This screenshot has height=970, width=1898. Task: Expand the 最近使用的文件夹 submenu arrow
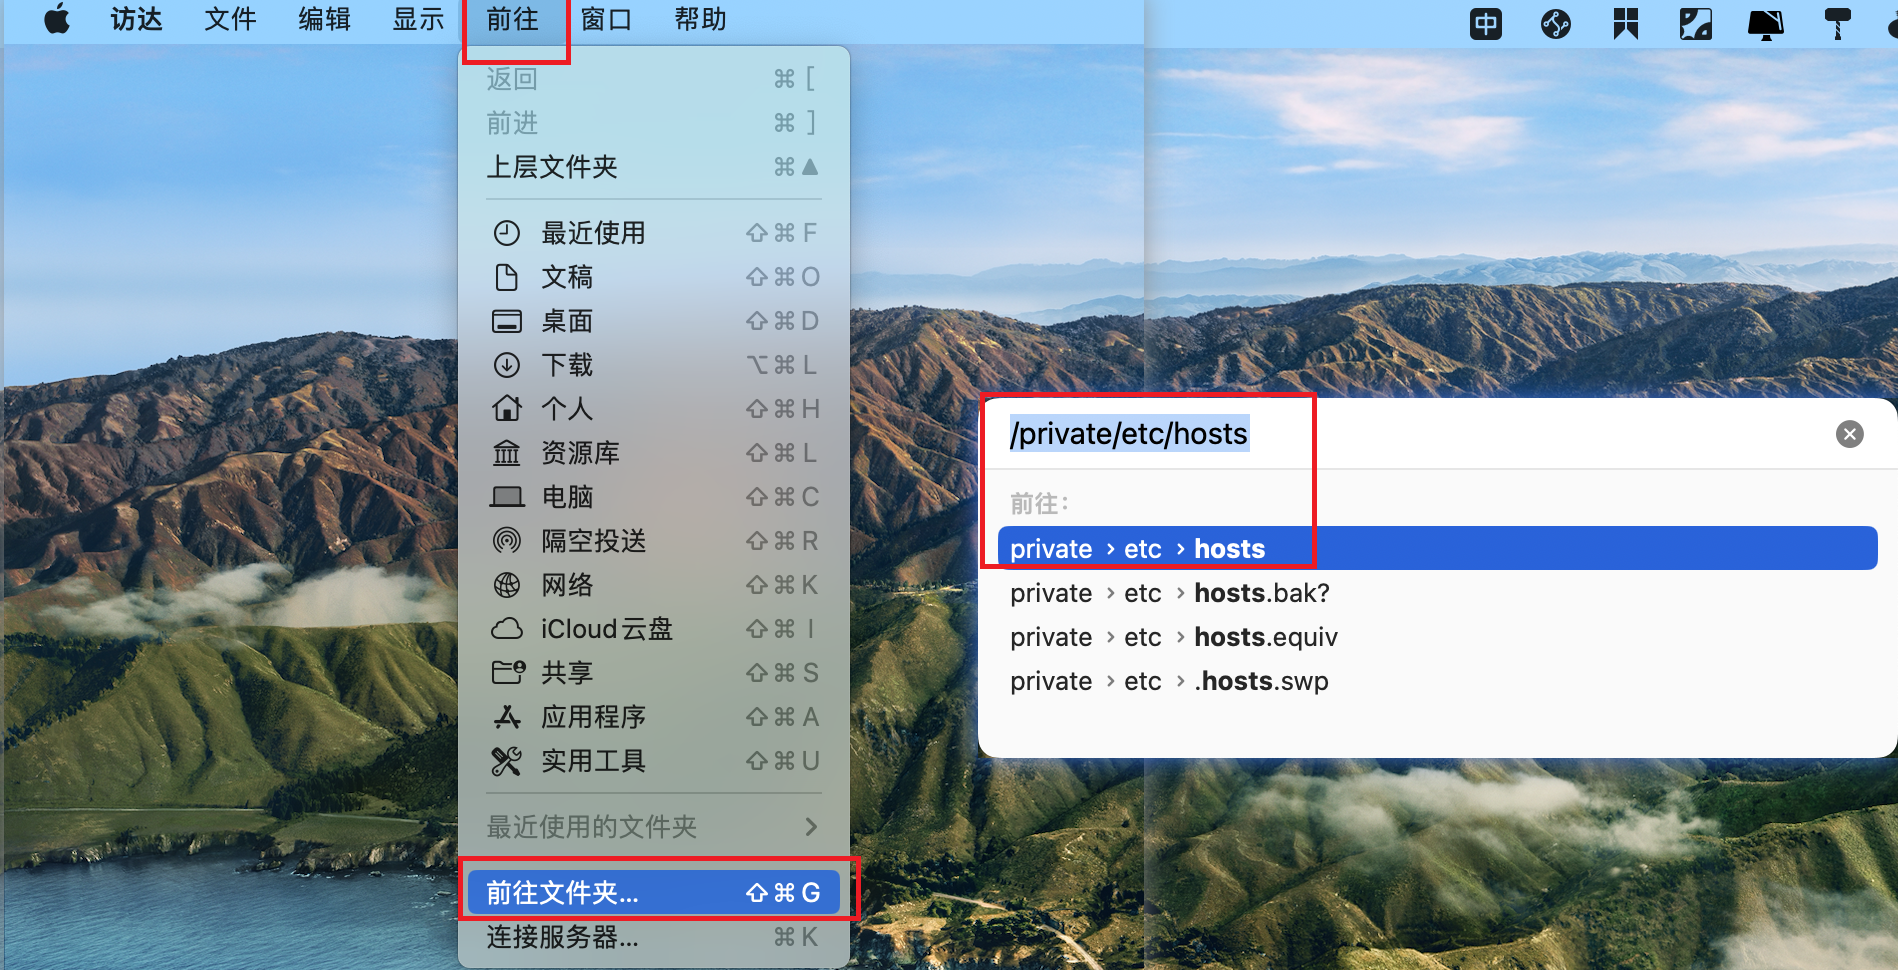811,827
